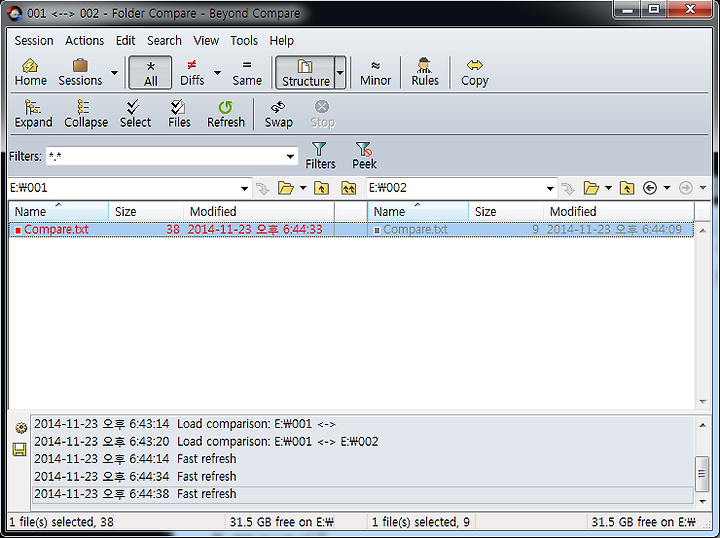The width and height of the screenshot is (720, 538).
Task: Open the Structure dropdown arrow
Action: click(x=340, y=73)
